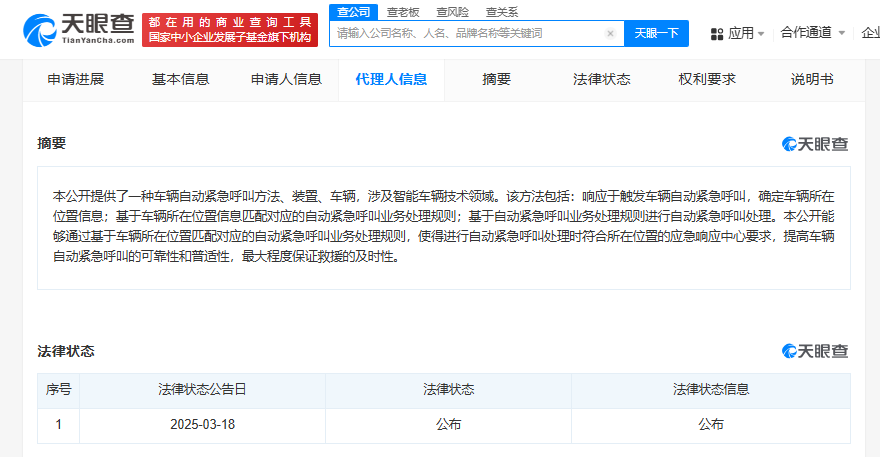Switch to the 查关系 search tab

pyautogui.click(x=501, y=12)
